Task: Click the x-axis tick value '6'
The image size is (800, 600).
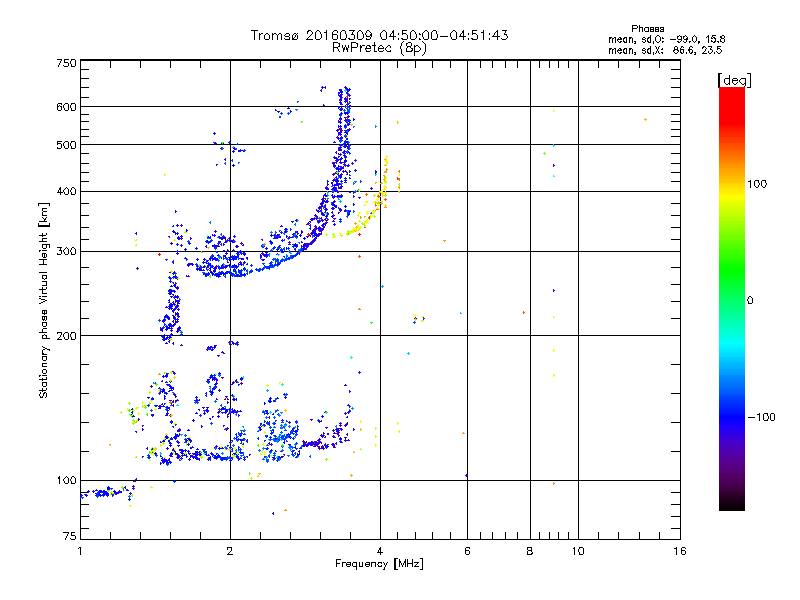Action: point(467,551)
